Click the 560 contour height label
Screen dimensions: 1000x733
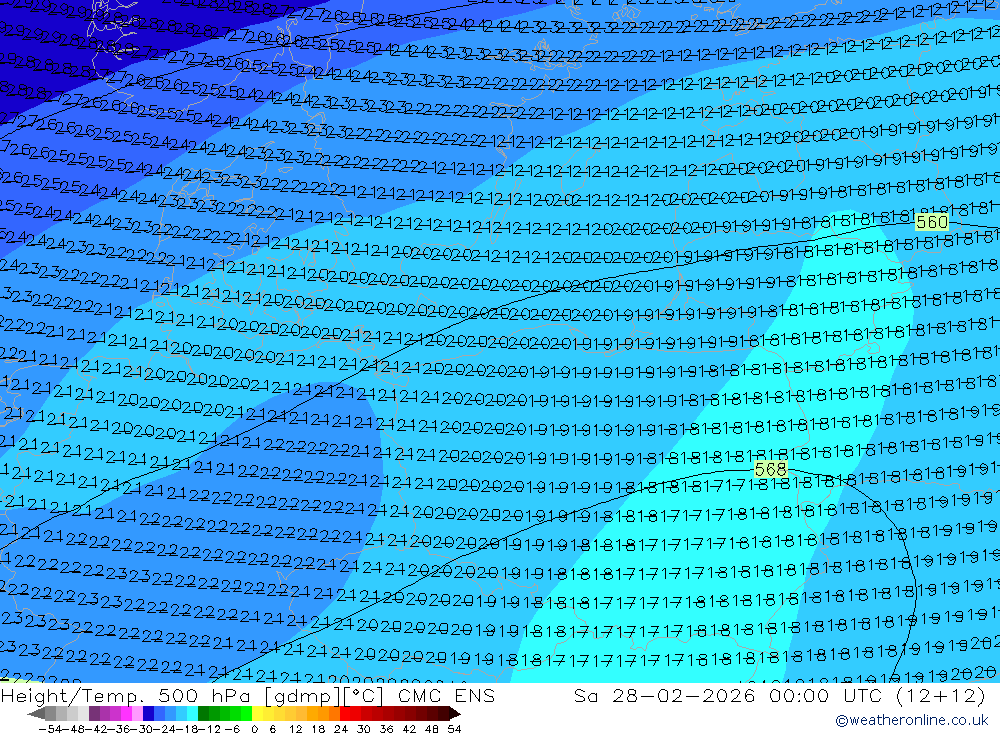coord(931,222)
